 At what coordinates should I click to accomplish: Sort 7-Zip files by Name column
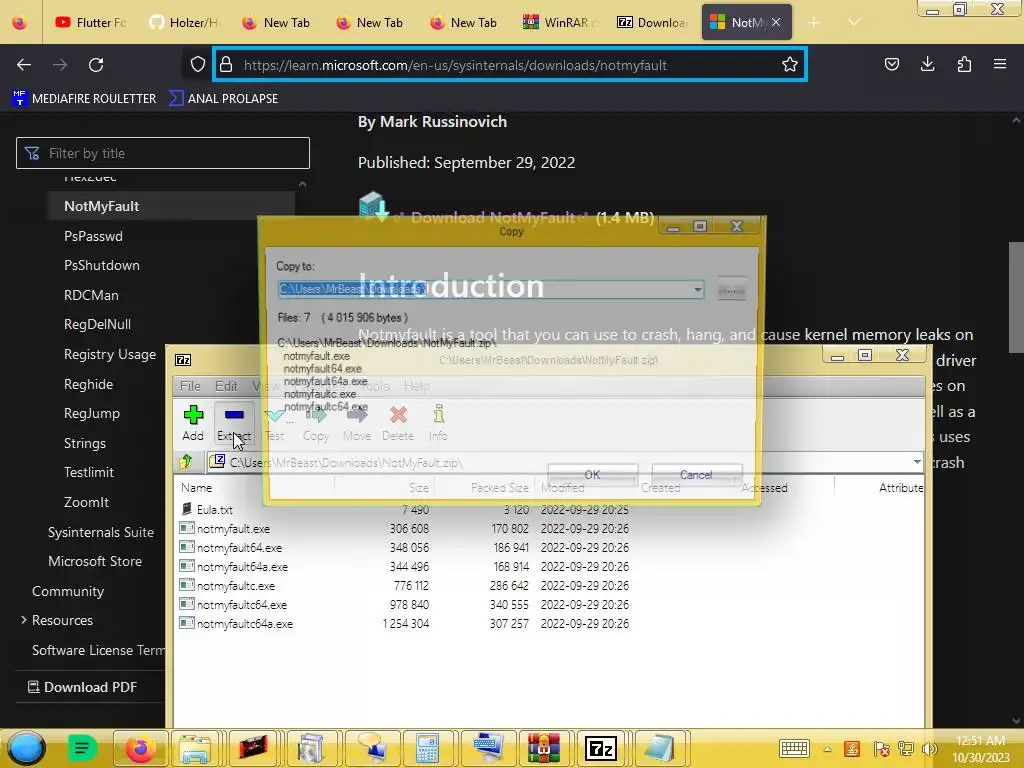(197, 488)
